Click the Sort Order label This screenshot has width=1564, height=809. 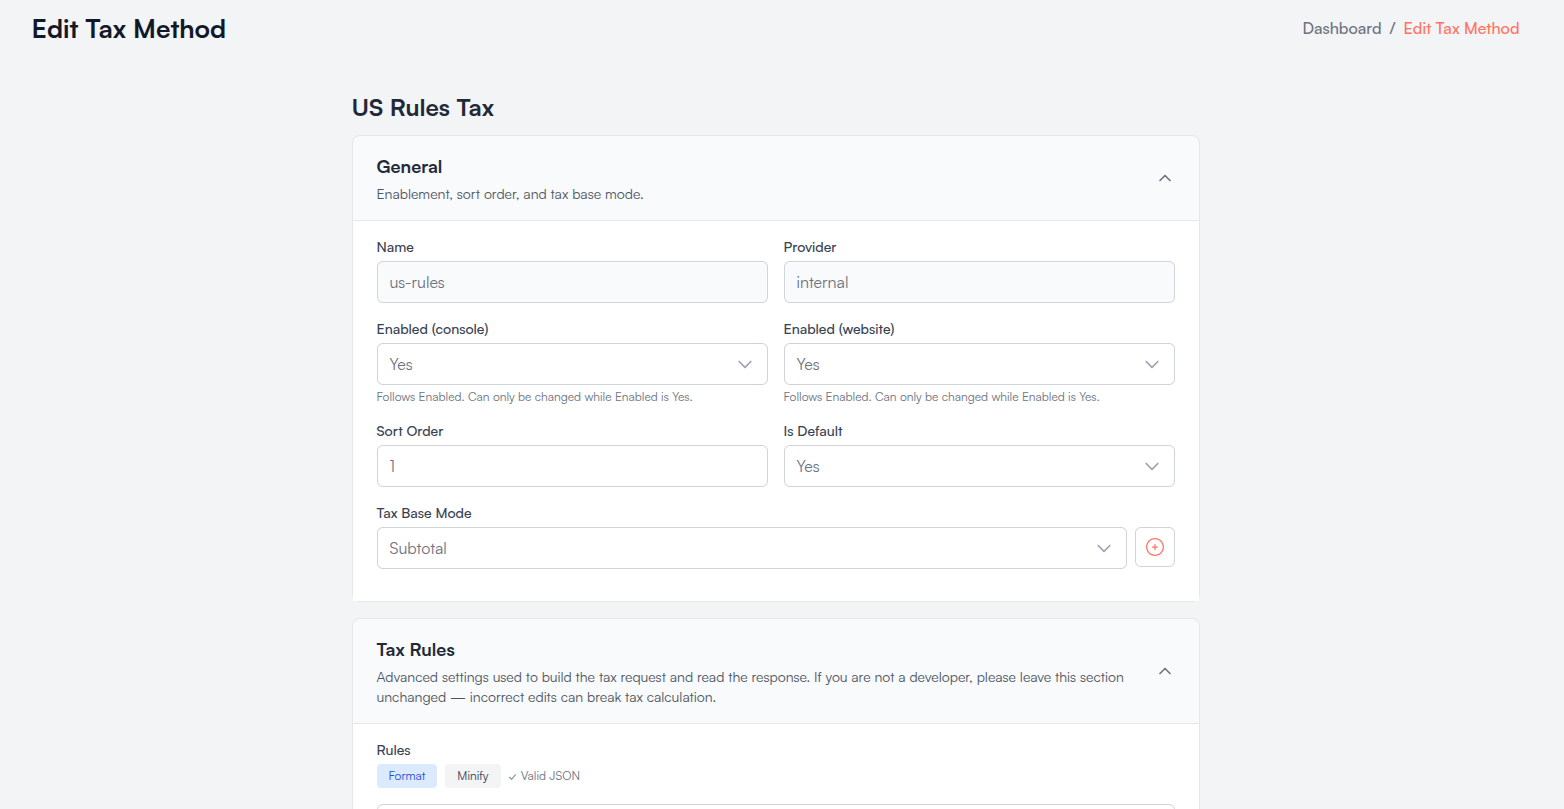click(x=410, y=431)
